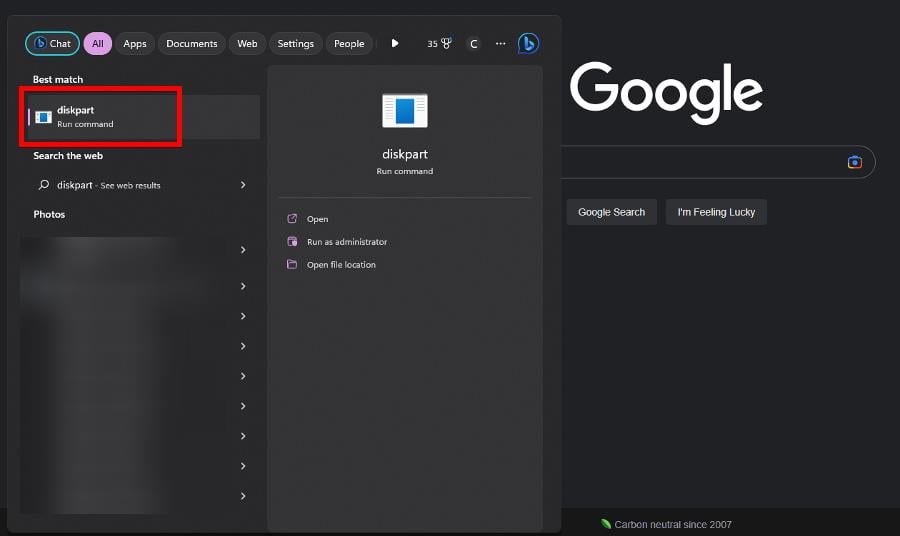
Task: Click the Bing logo at top right
Action: 528,44
